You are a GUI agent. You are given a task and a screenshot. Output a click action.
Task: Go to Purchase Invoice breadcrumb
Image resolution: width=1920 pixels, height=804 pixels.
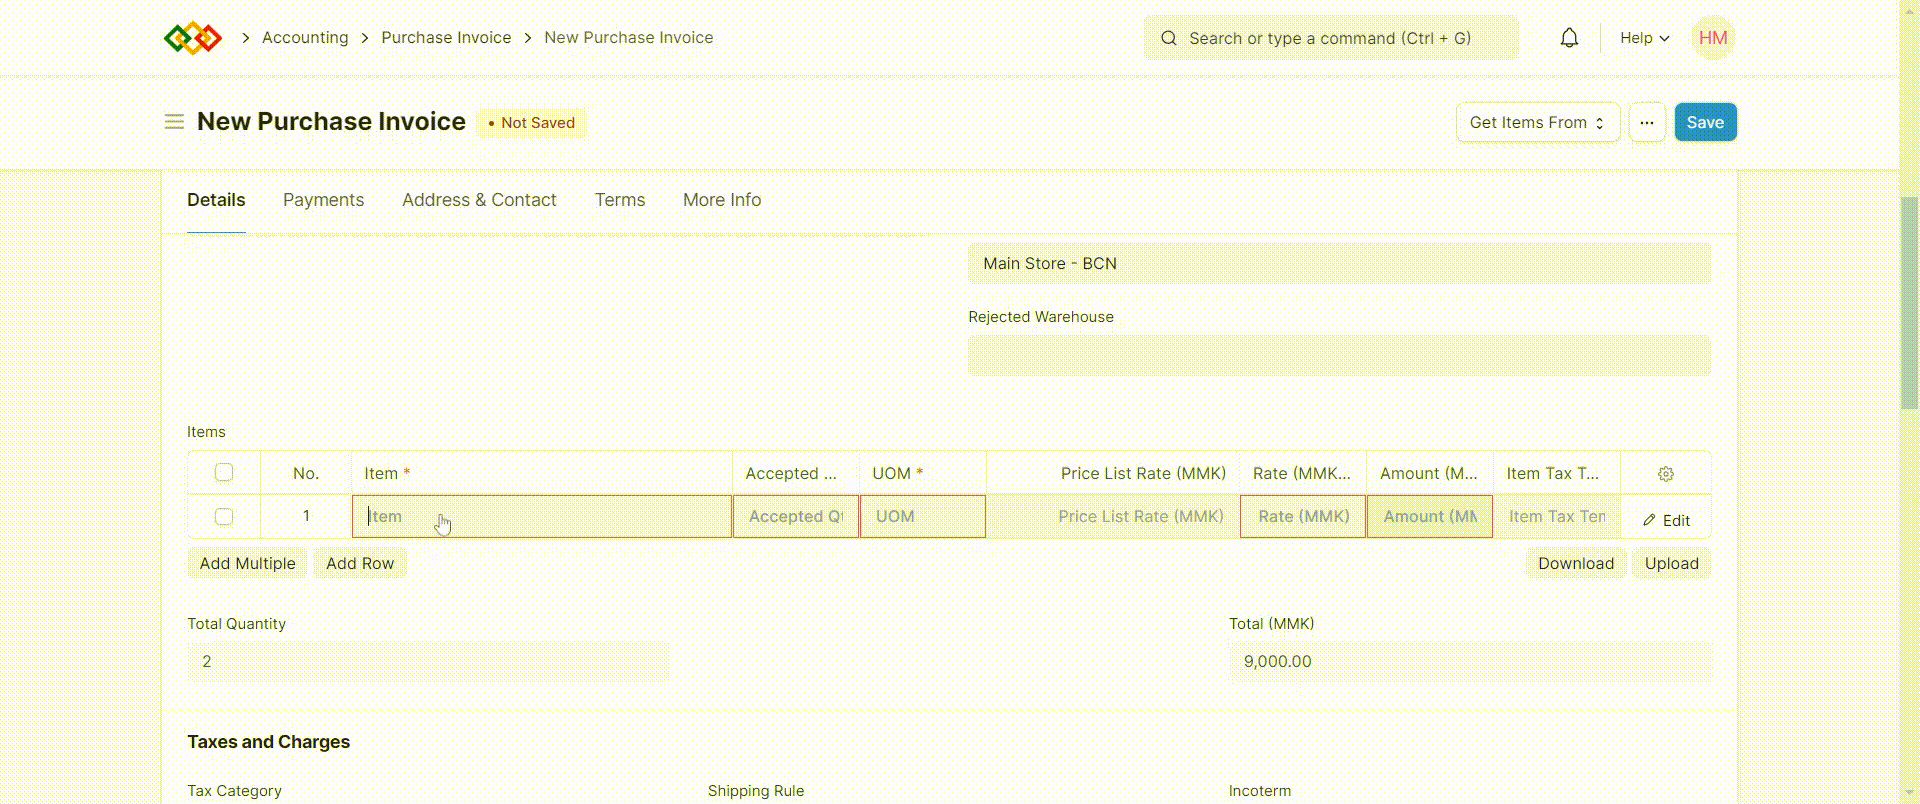tap(446, 37)
